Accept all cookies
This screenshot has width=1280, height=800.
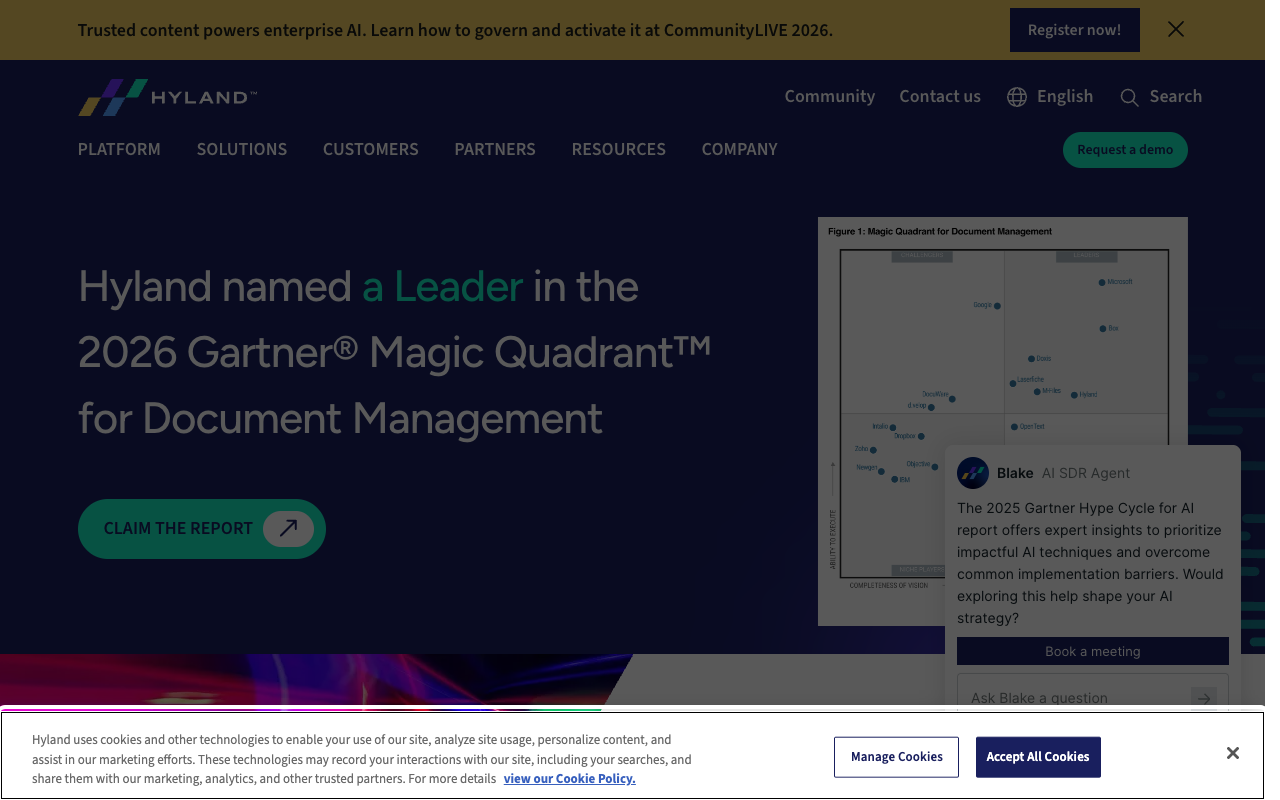pyautogui.click(x=1038, y=757)
